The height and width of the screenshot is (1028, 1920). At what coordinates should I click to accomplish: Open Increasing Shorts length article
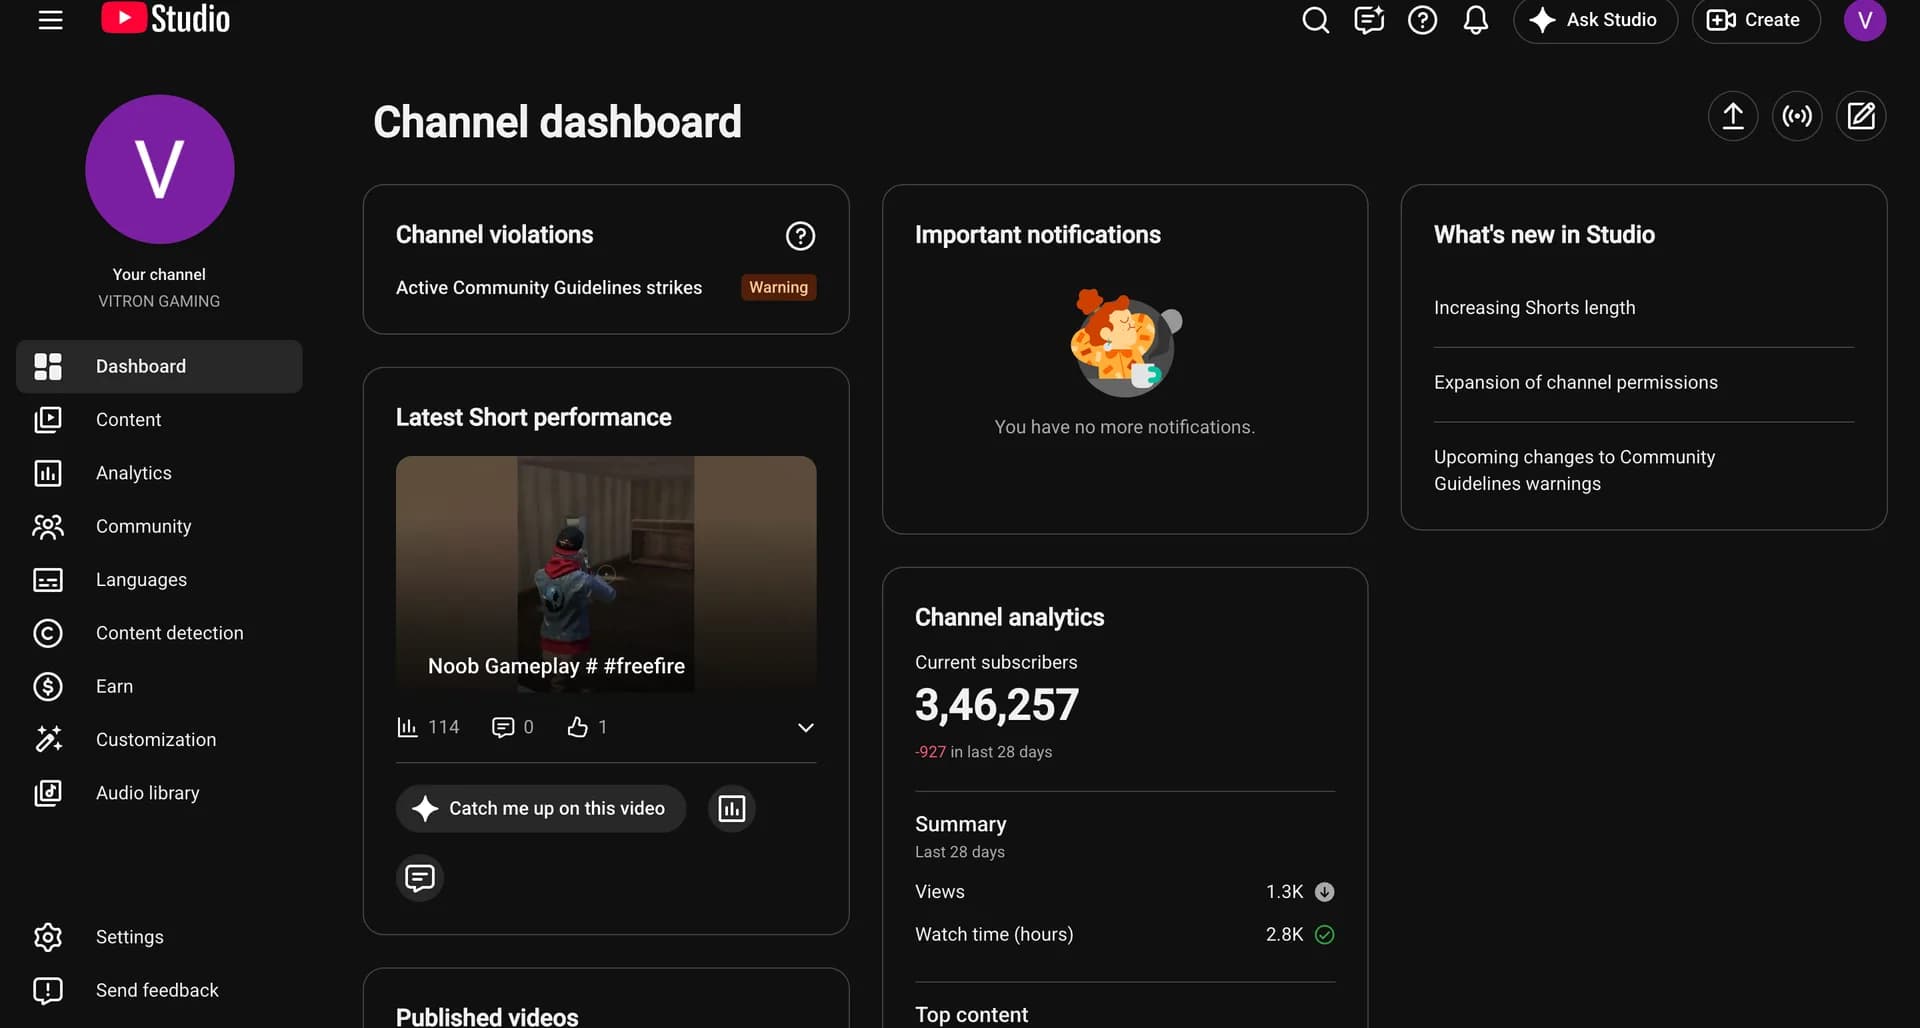pyautogui.click(x=1535, y=308)
